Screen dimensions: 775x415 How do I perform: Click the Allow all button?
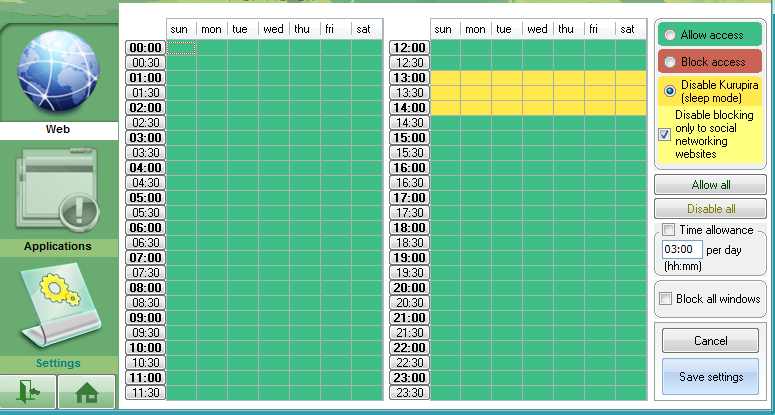tap(711, 185)
